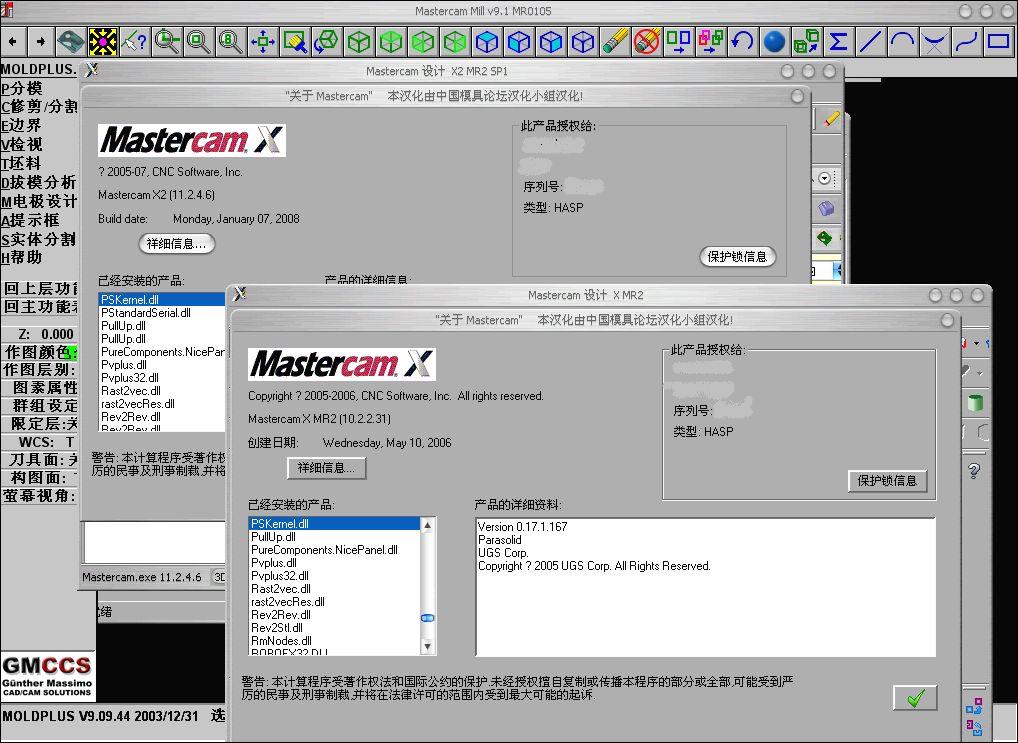Click 作图层别 level setting
The width and height of the screenshot is (1018, 743).
[x=40, y=370]
